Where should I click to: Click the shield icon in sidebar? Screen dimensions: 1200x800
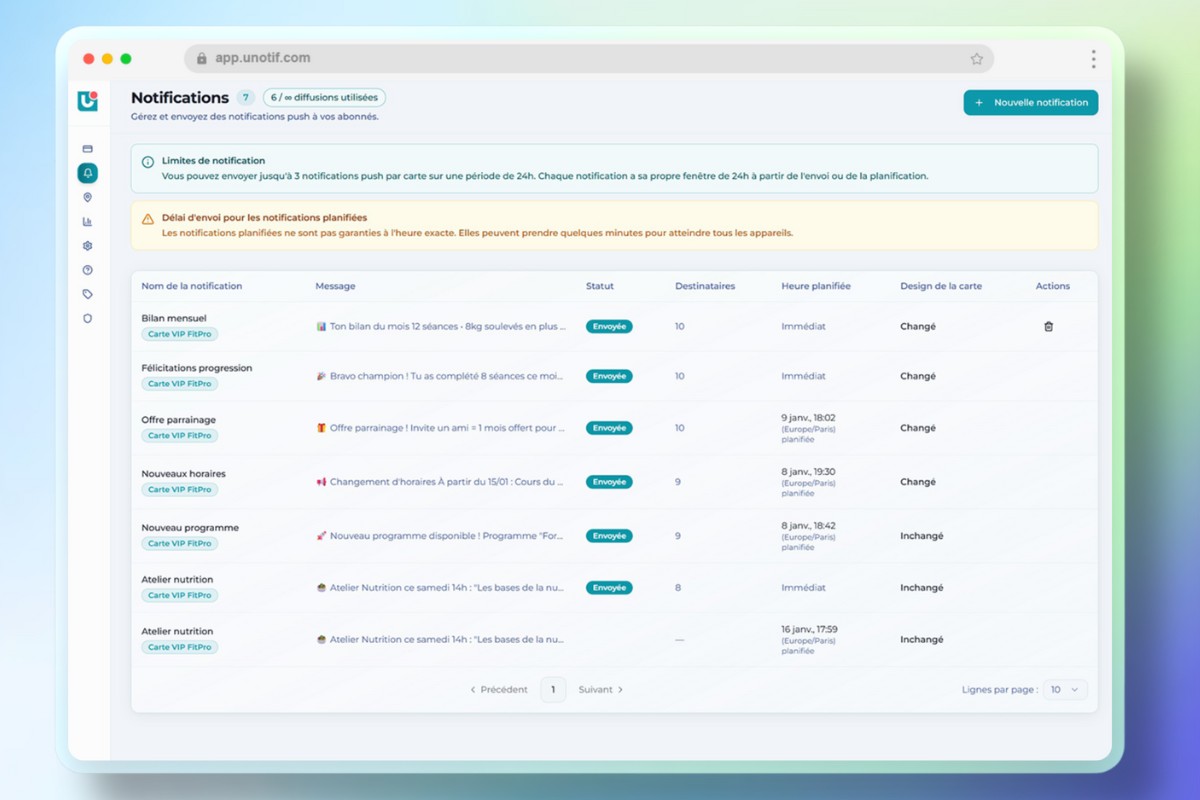88,318
